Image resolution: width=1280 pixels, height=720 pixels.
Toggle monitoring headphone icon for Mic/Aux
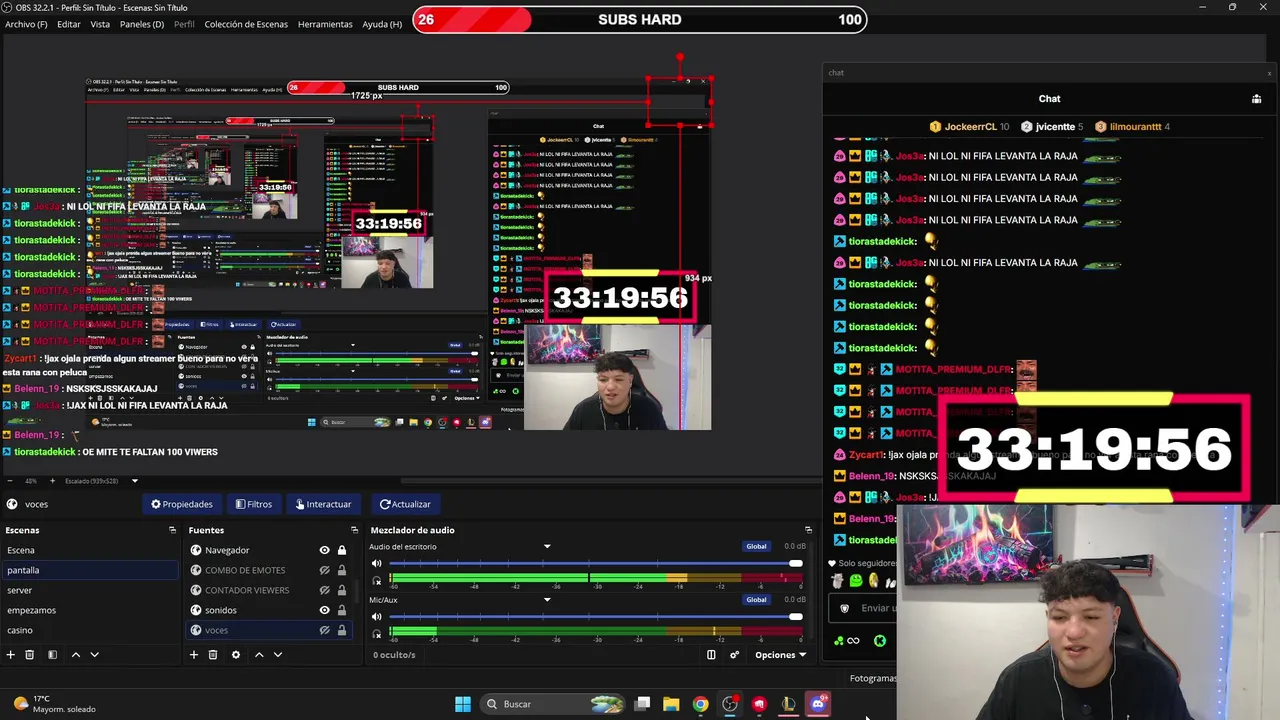tap(377, 633)
